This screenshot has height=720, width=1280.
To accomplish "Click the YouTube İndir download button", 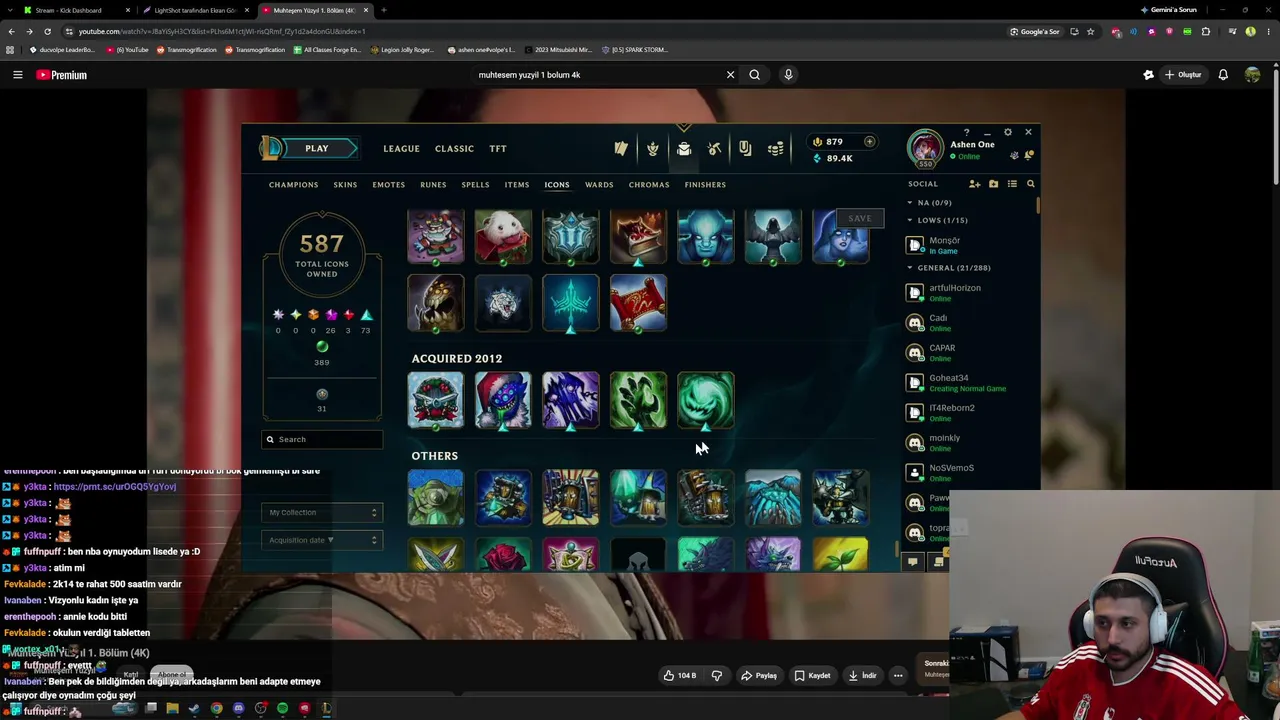I will (862, 676).
